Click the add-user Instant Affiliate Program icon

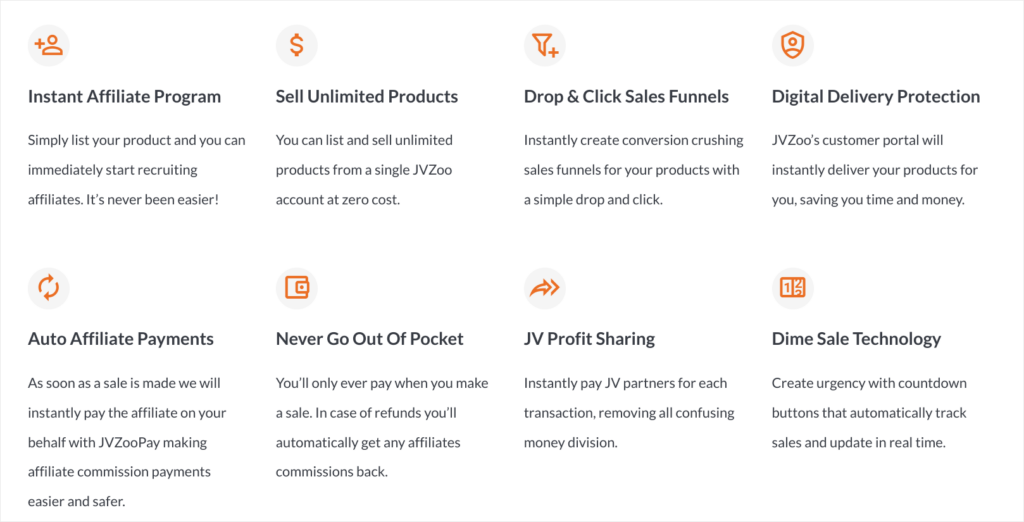pyautogui.click(x=48, y=45)
